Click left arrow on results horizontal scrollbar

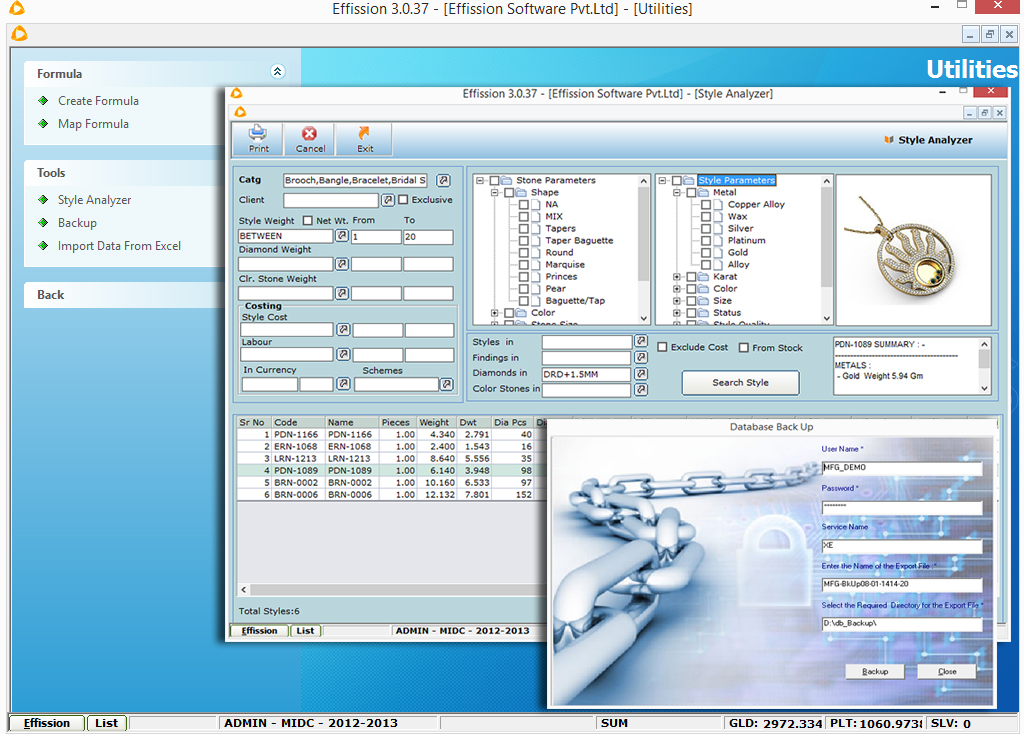pos(244,589)
